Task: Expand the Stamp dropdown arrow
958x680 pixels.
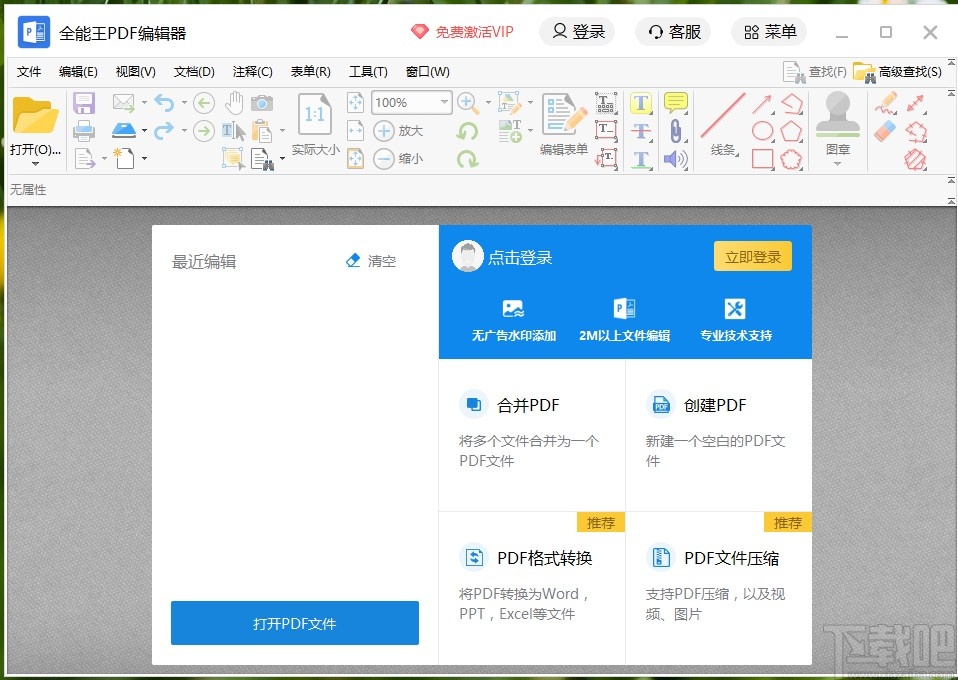Action: tap(838, 164)
